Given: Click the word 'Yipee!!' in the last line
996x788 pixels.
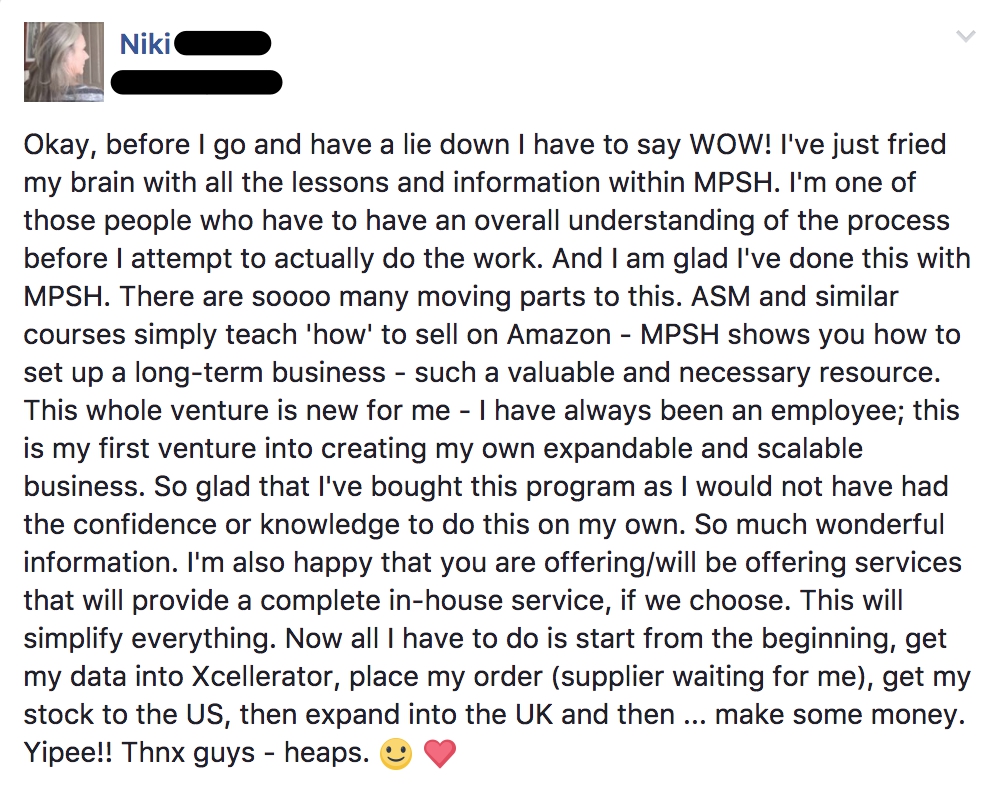Looking at the screenshot, I should 68,753.
